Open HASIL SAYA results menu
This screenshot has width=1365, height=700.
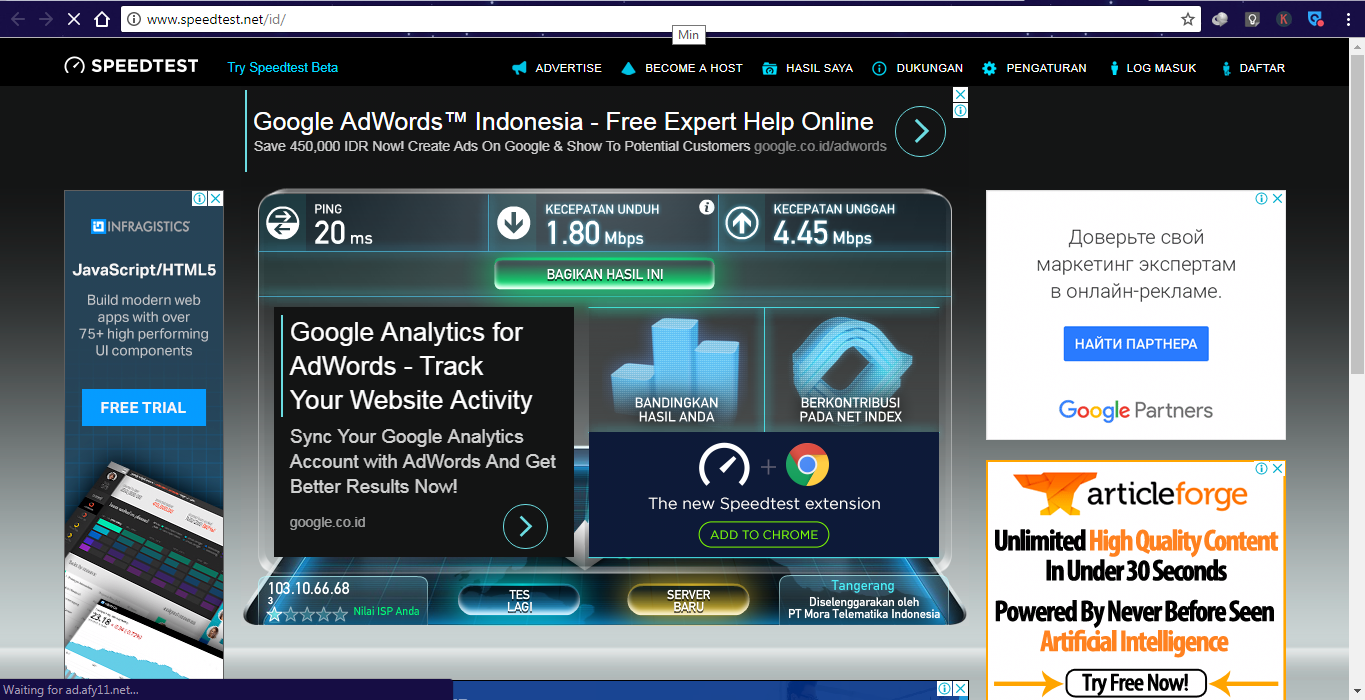coord(819,68)
